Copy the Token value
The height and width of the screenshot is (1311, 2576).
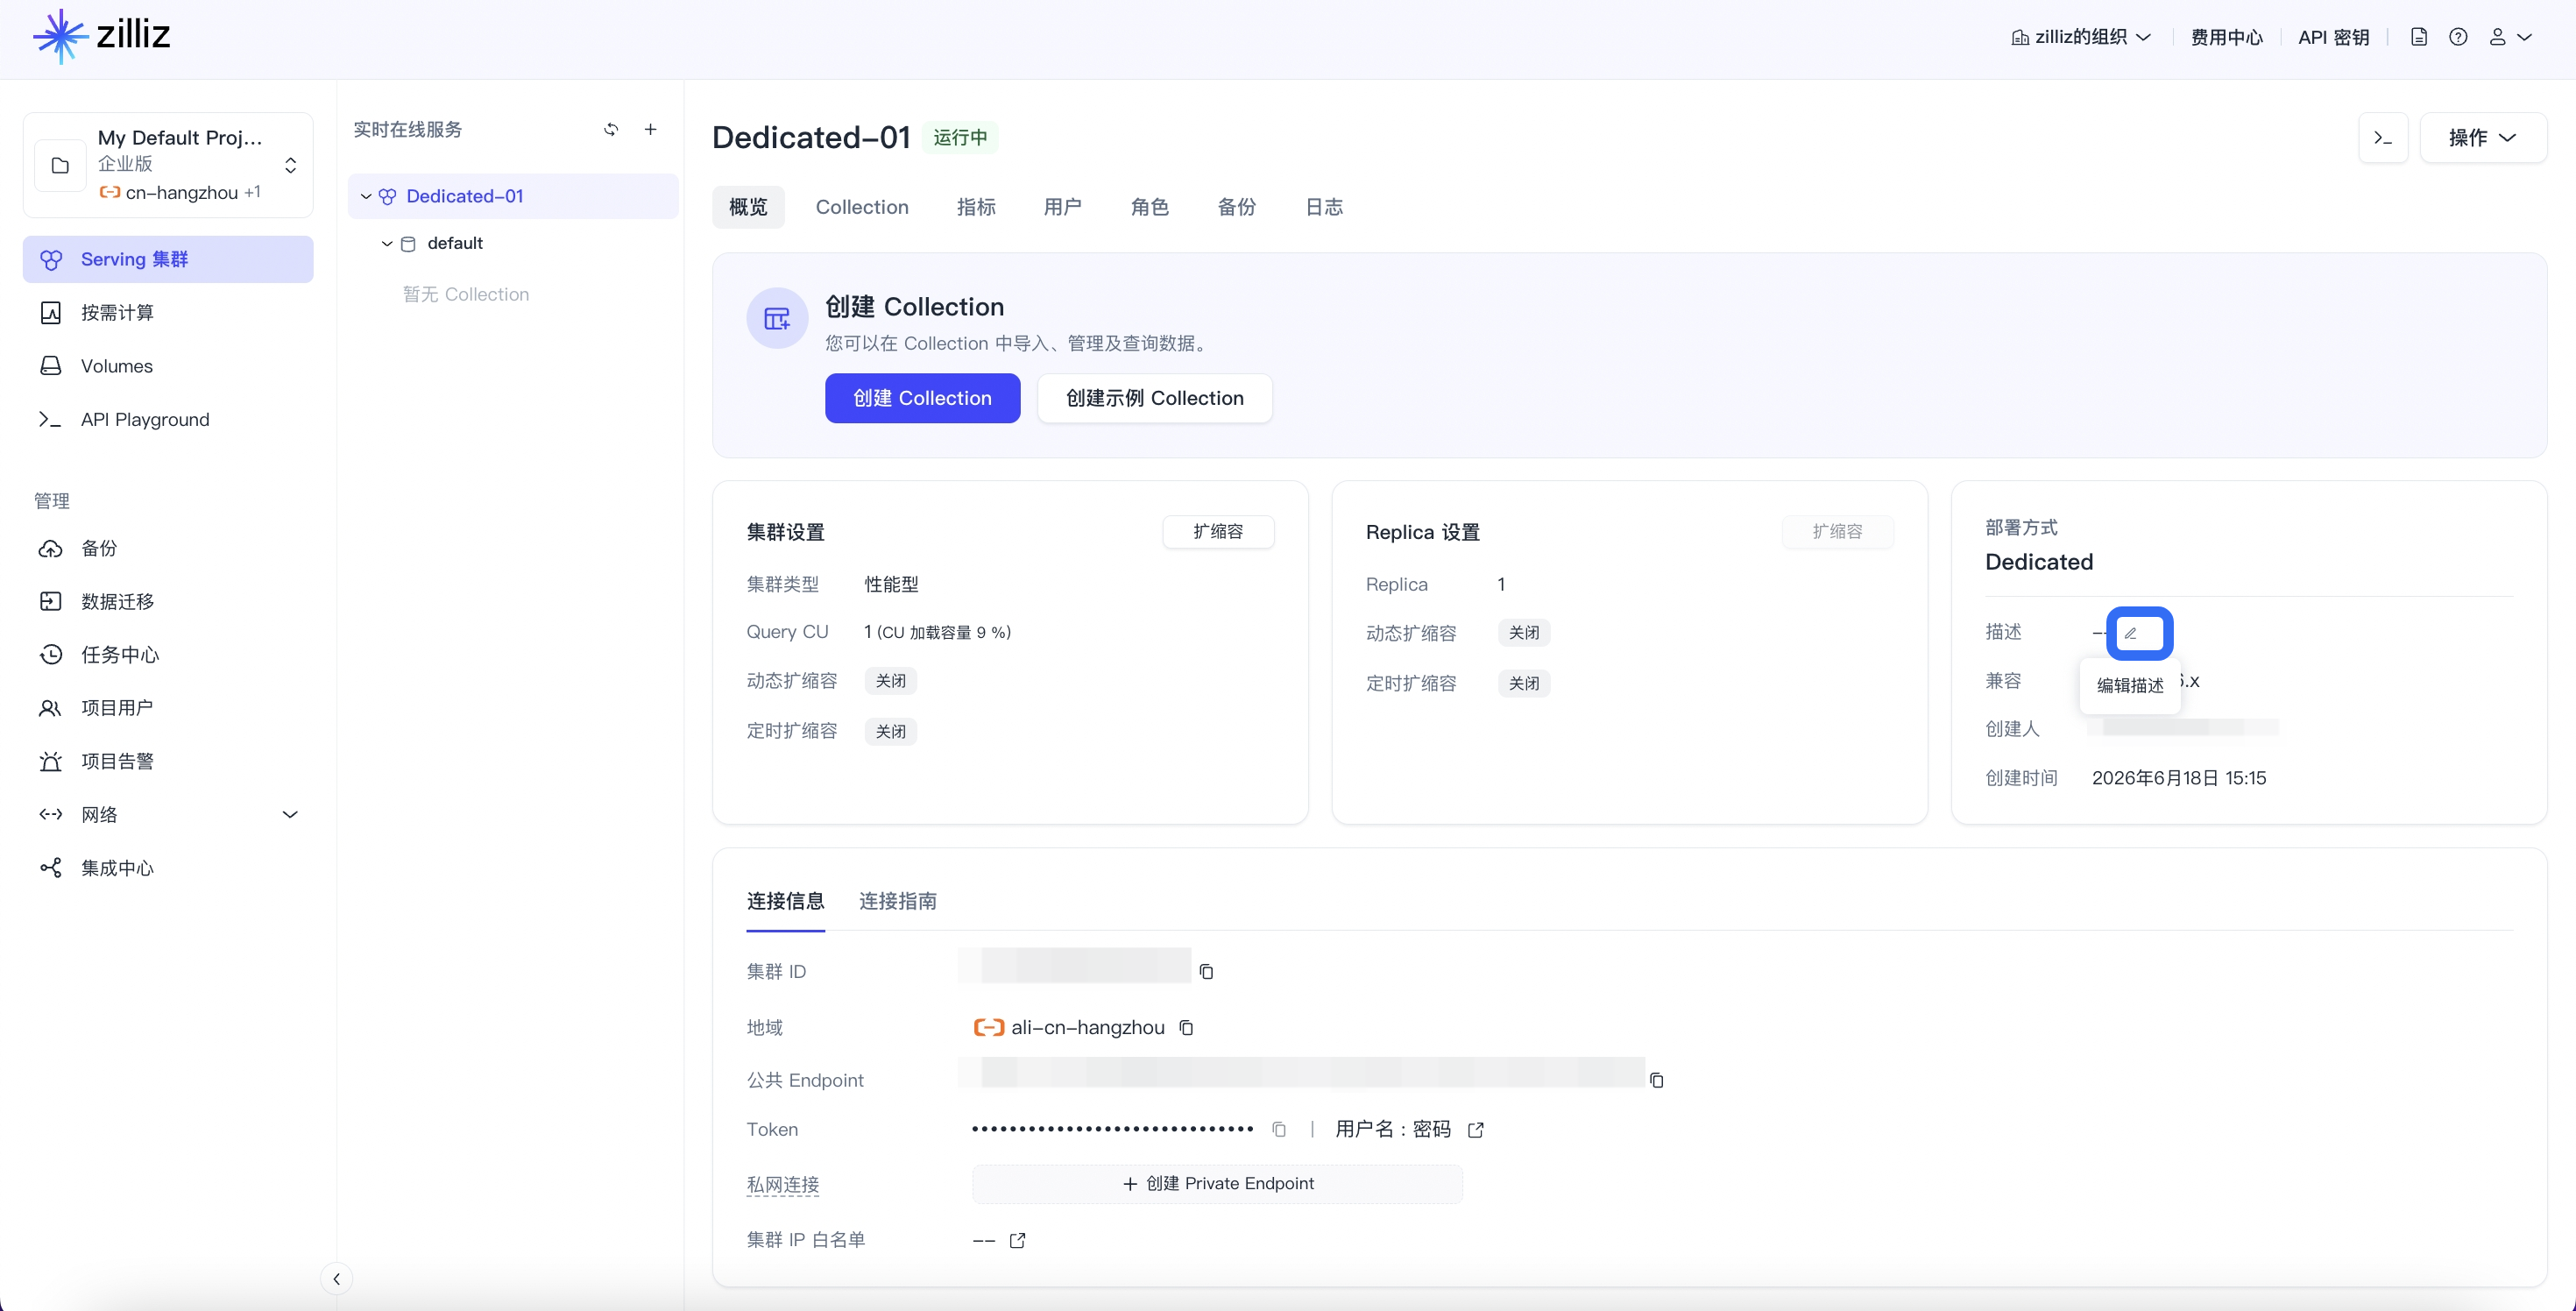1279,1129
